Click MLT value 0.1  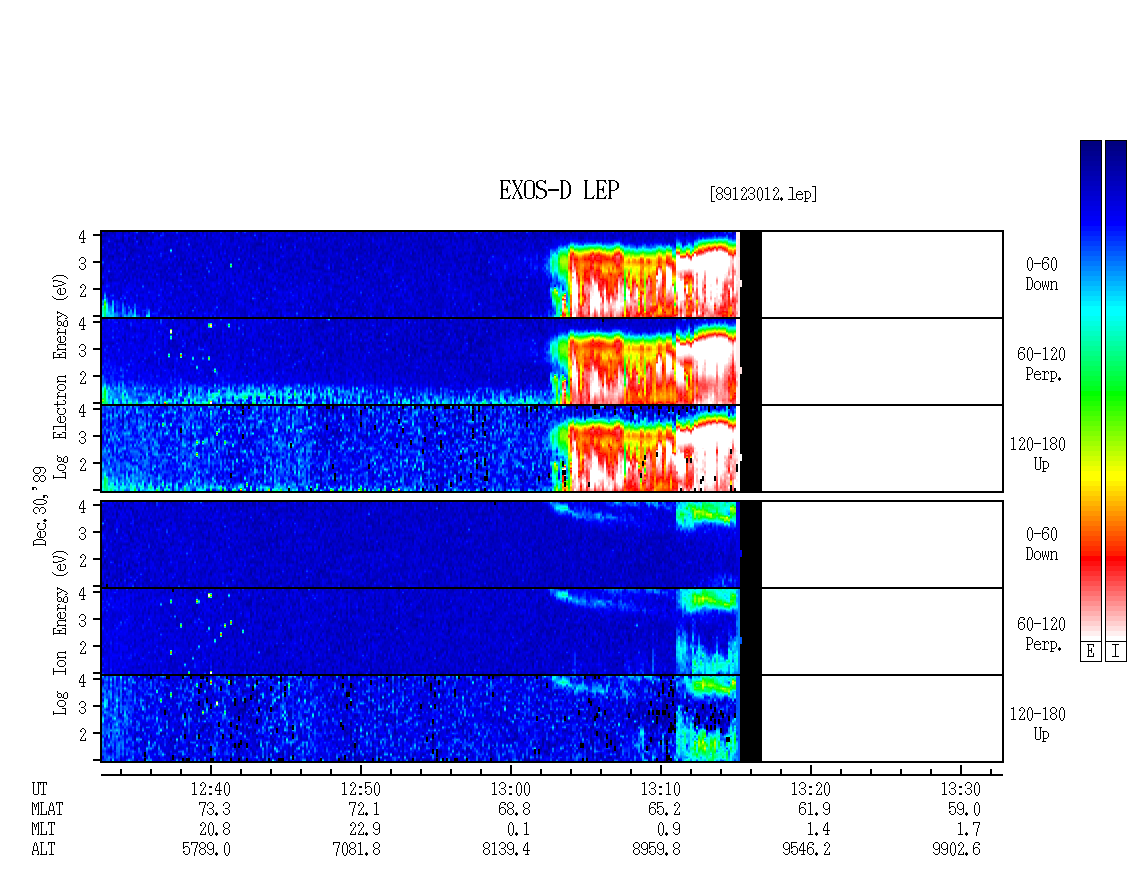(x=518, y=830)
